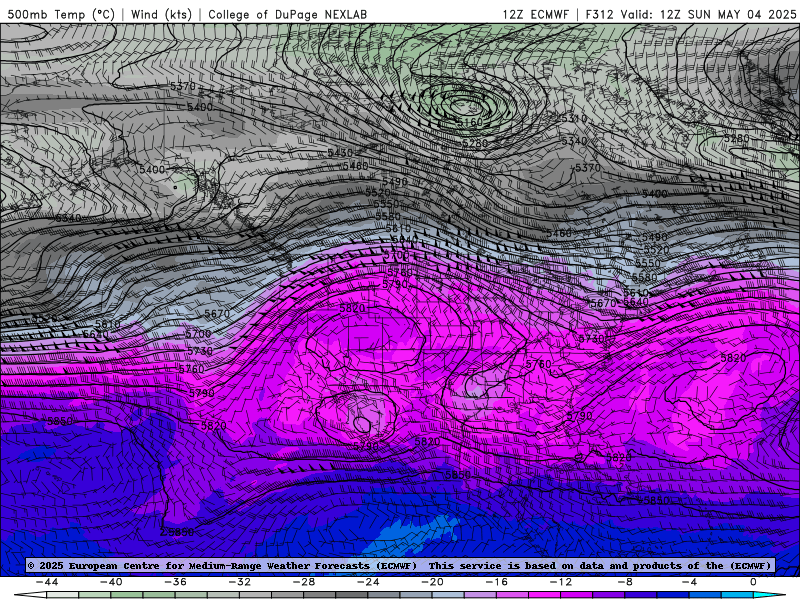Screen dimensions: 800x600
Task: Click the -24 value on the color scale
Action: click(368, 582)
